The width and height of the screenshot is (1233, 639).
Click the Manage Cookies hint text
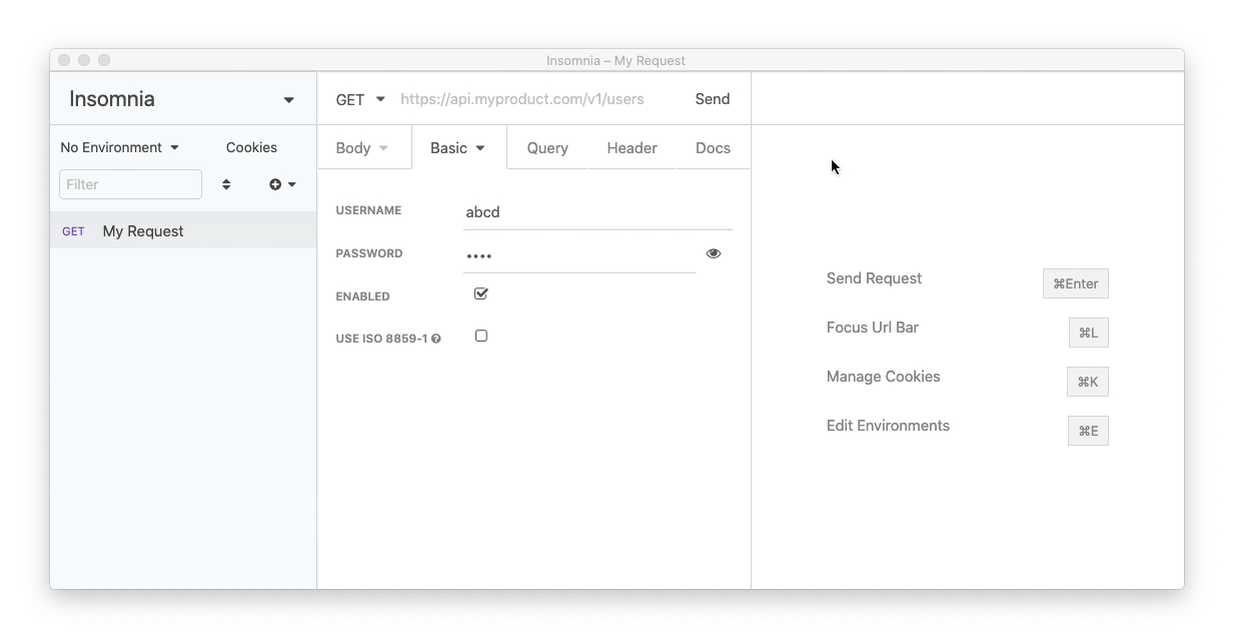pos(883,376)
